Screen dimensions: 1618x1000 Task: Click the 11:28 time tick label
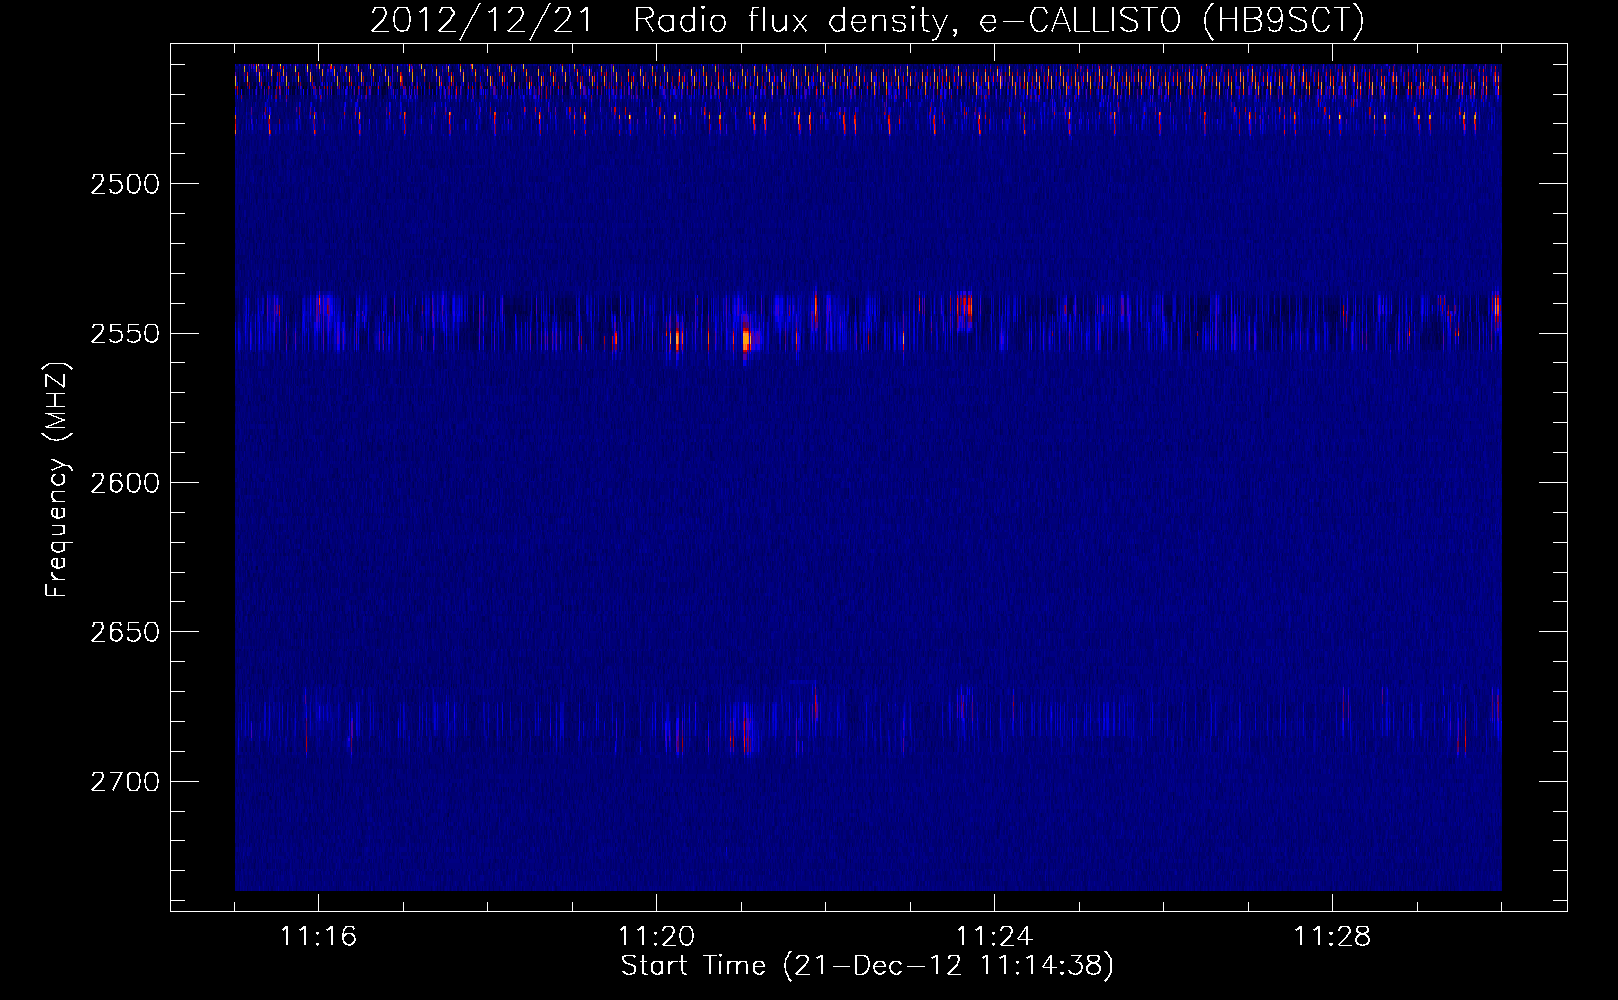click(1332, 937)
